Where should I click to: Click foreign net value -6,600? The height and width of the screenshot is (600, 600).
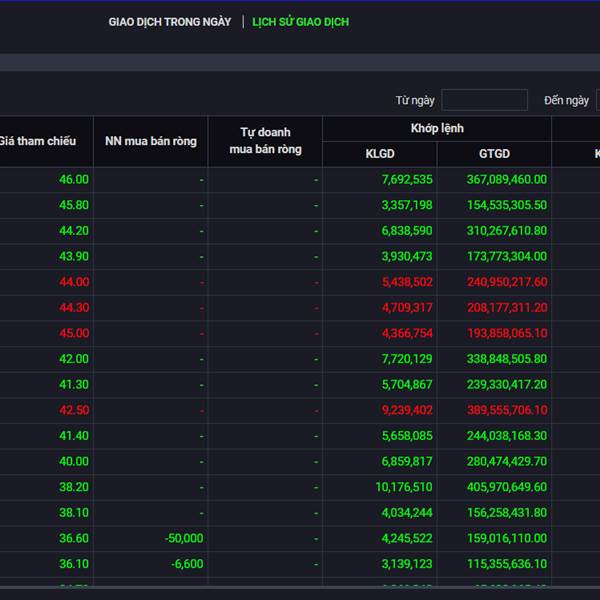[187, 564]
